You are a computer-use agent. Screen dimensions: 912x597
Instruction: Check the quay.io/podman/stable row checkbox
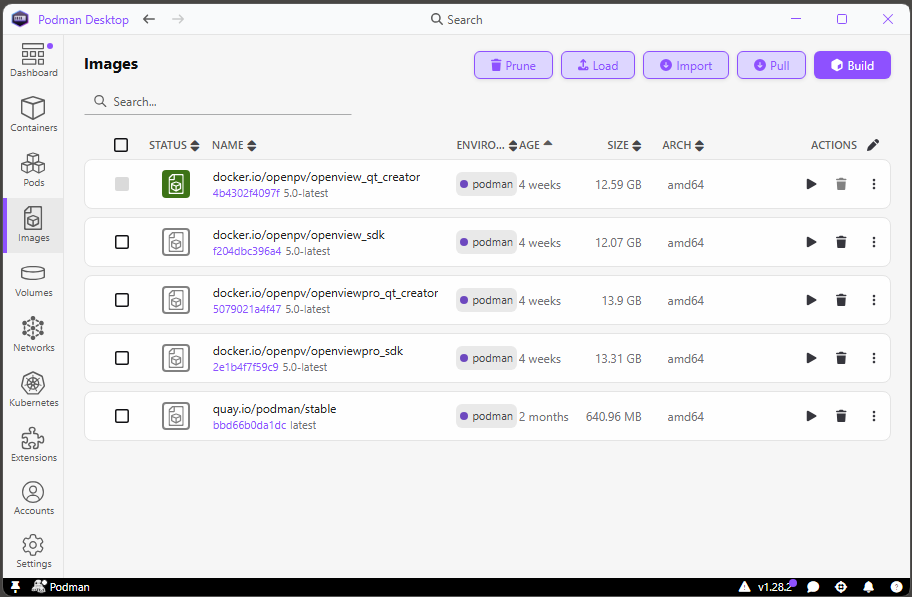[x=122, y=416]
